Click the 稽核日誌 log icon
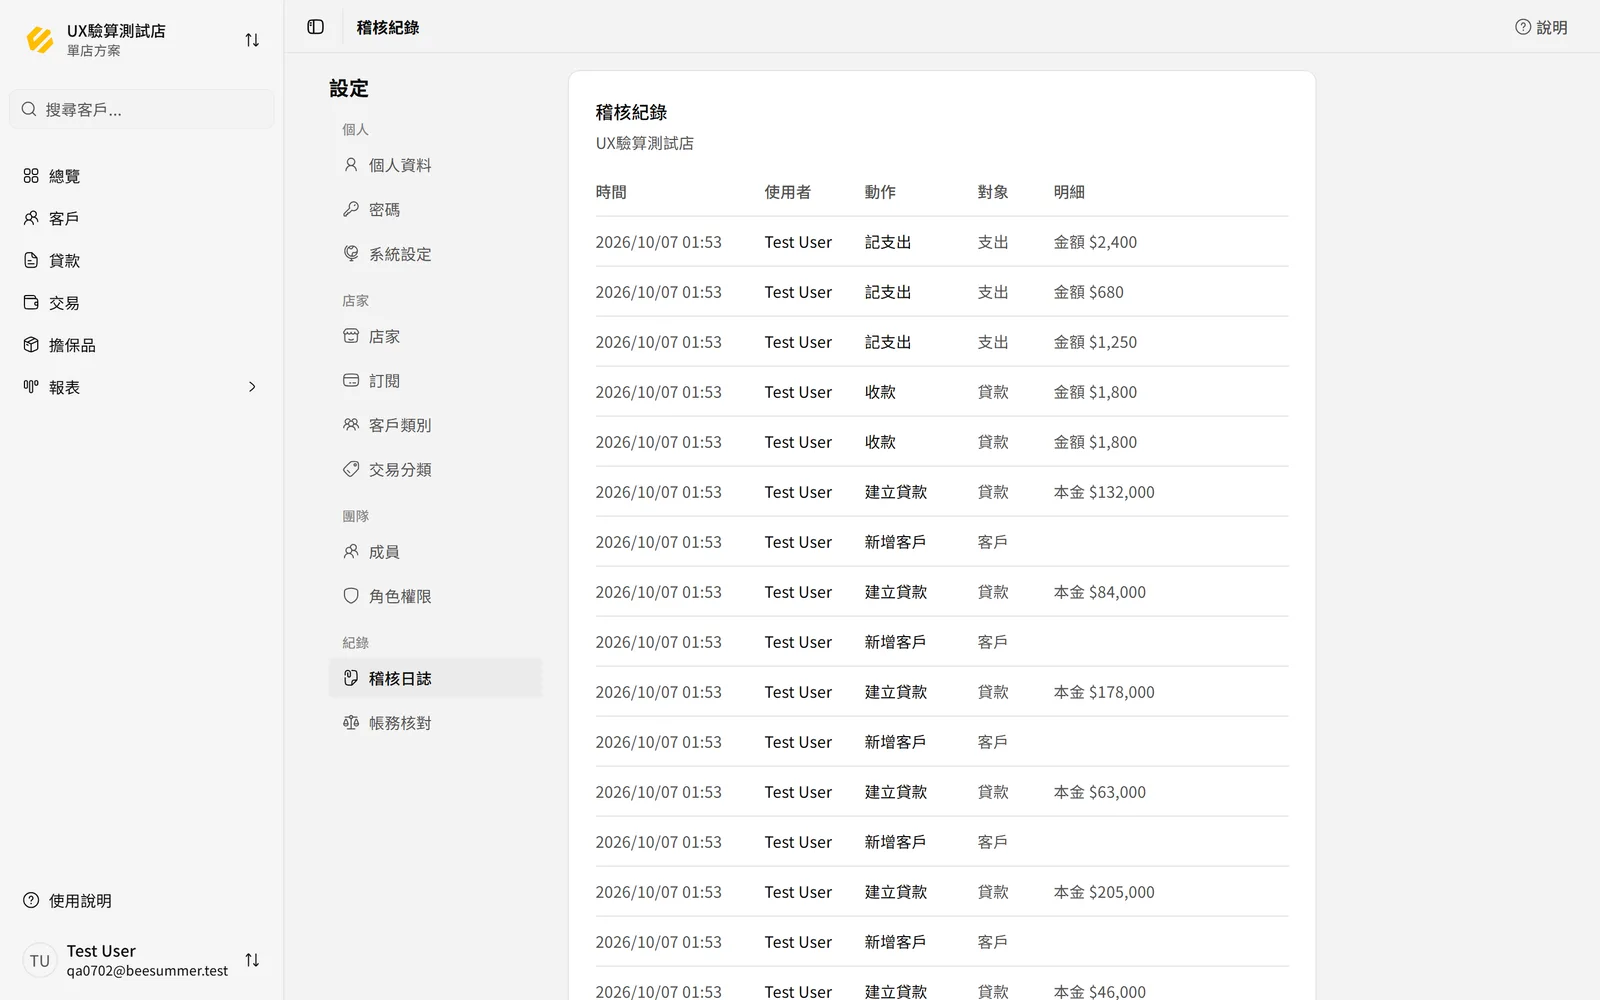Viewport: 1600px width, 1000px height. click(351, 678)
